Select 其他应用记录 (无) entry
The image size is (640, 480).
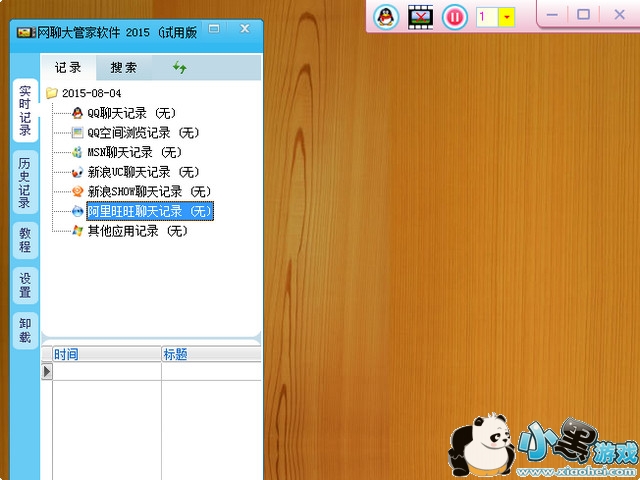(138, 231)
